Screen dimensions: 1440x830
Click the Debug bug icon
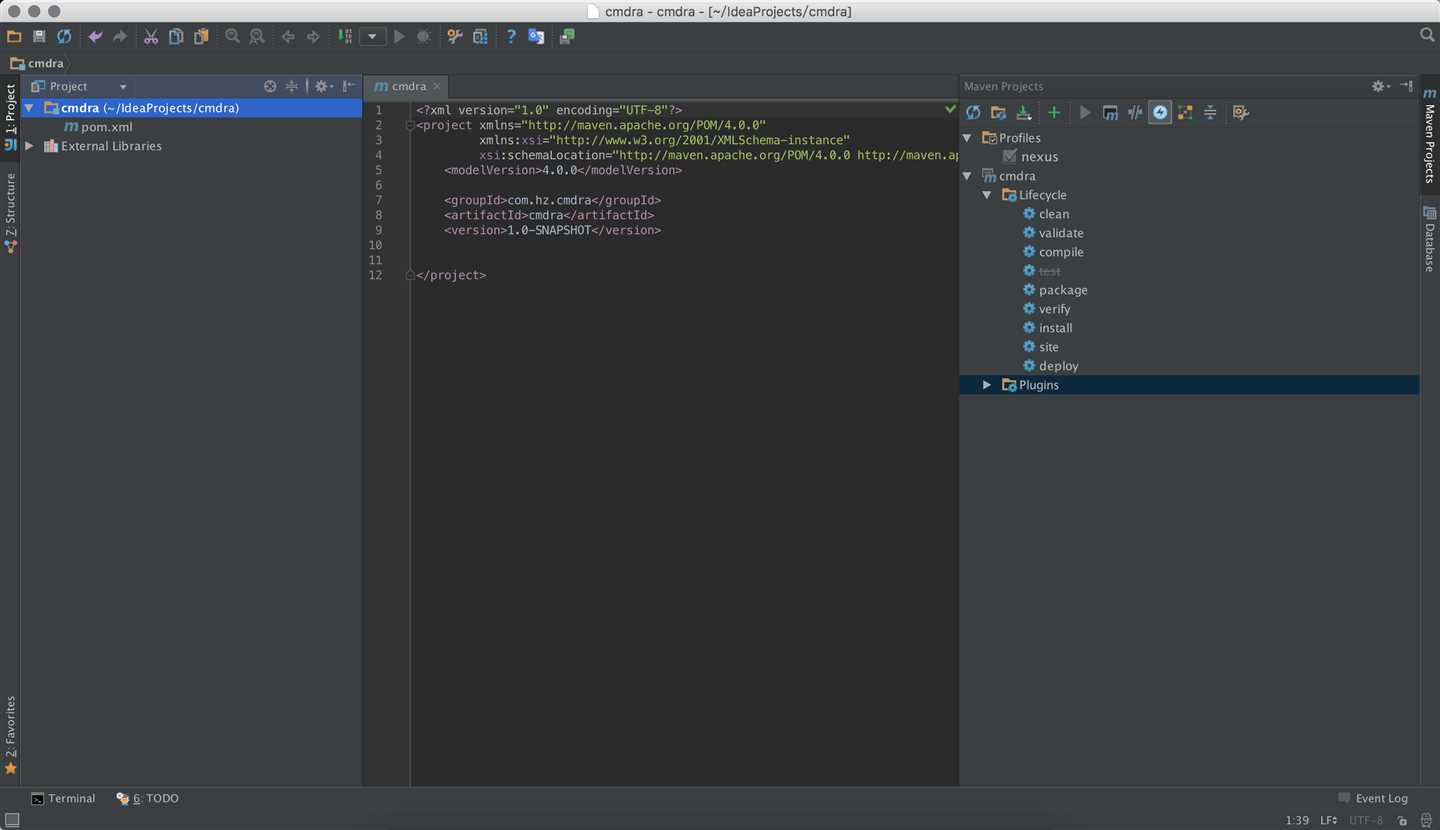(x=424, y=36)
